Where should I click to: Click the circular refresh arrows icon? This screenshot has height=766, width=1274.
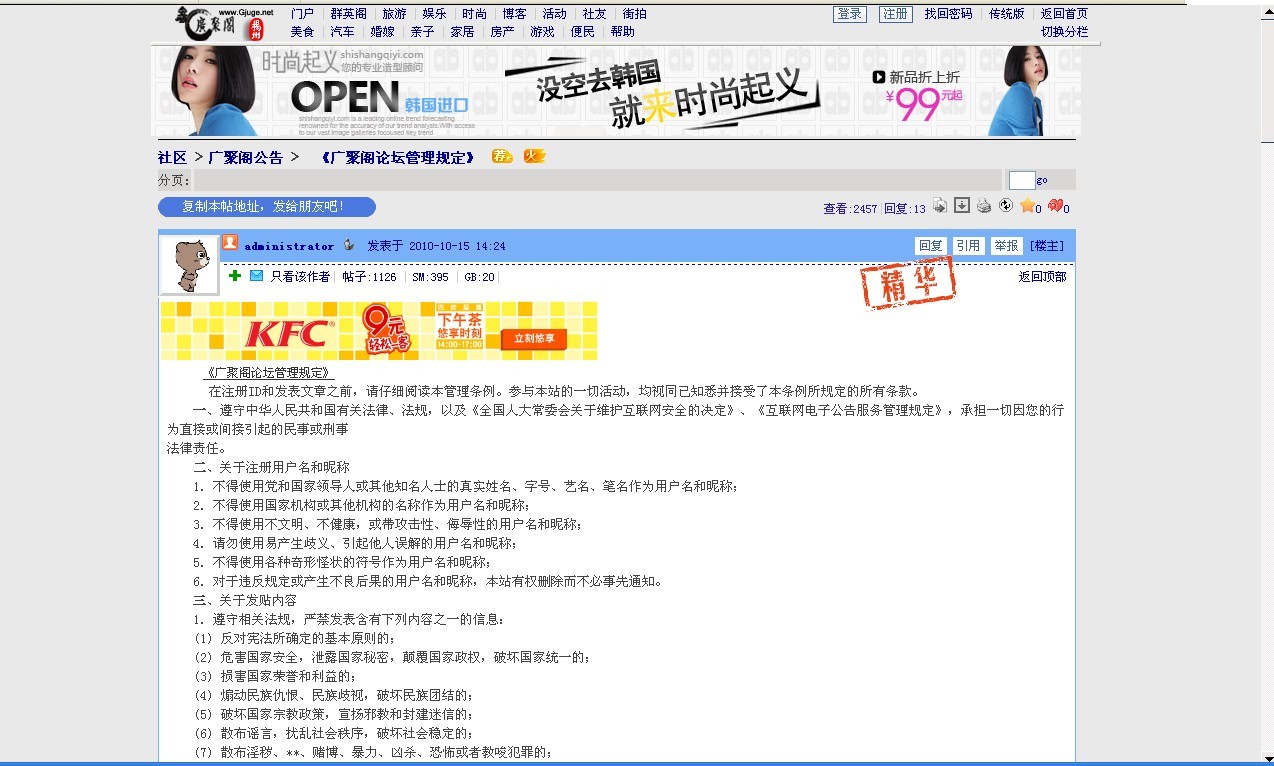(x=1006, y=205)
